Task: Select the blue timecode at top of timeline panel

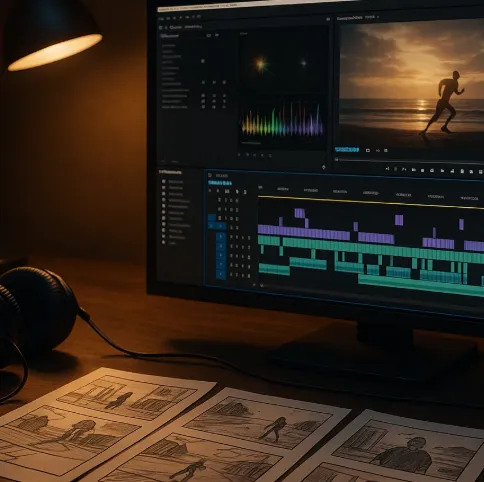Action: point(220,183)
